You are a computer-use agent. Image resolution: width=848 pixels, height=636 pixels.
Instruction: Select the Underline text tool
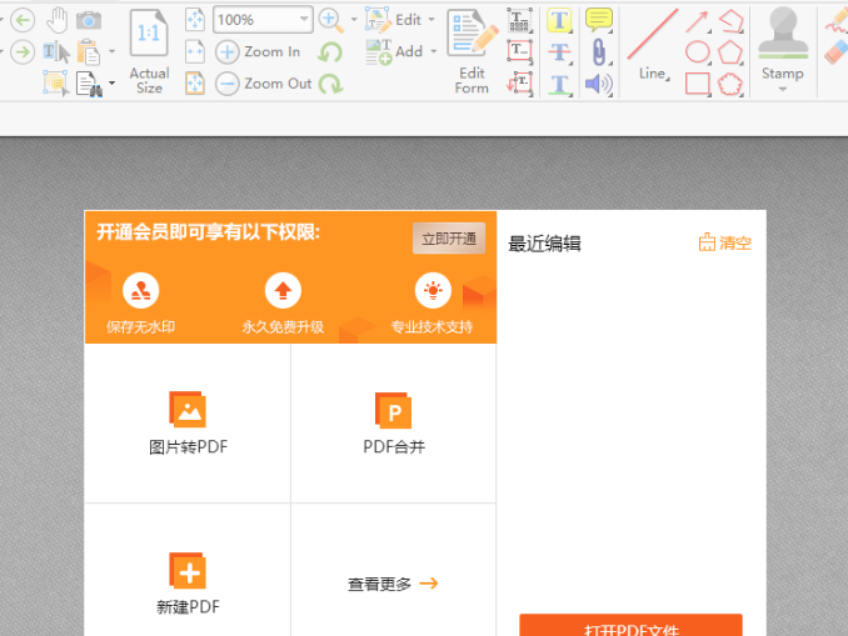pos(559,84)
